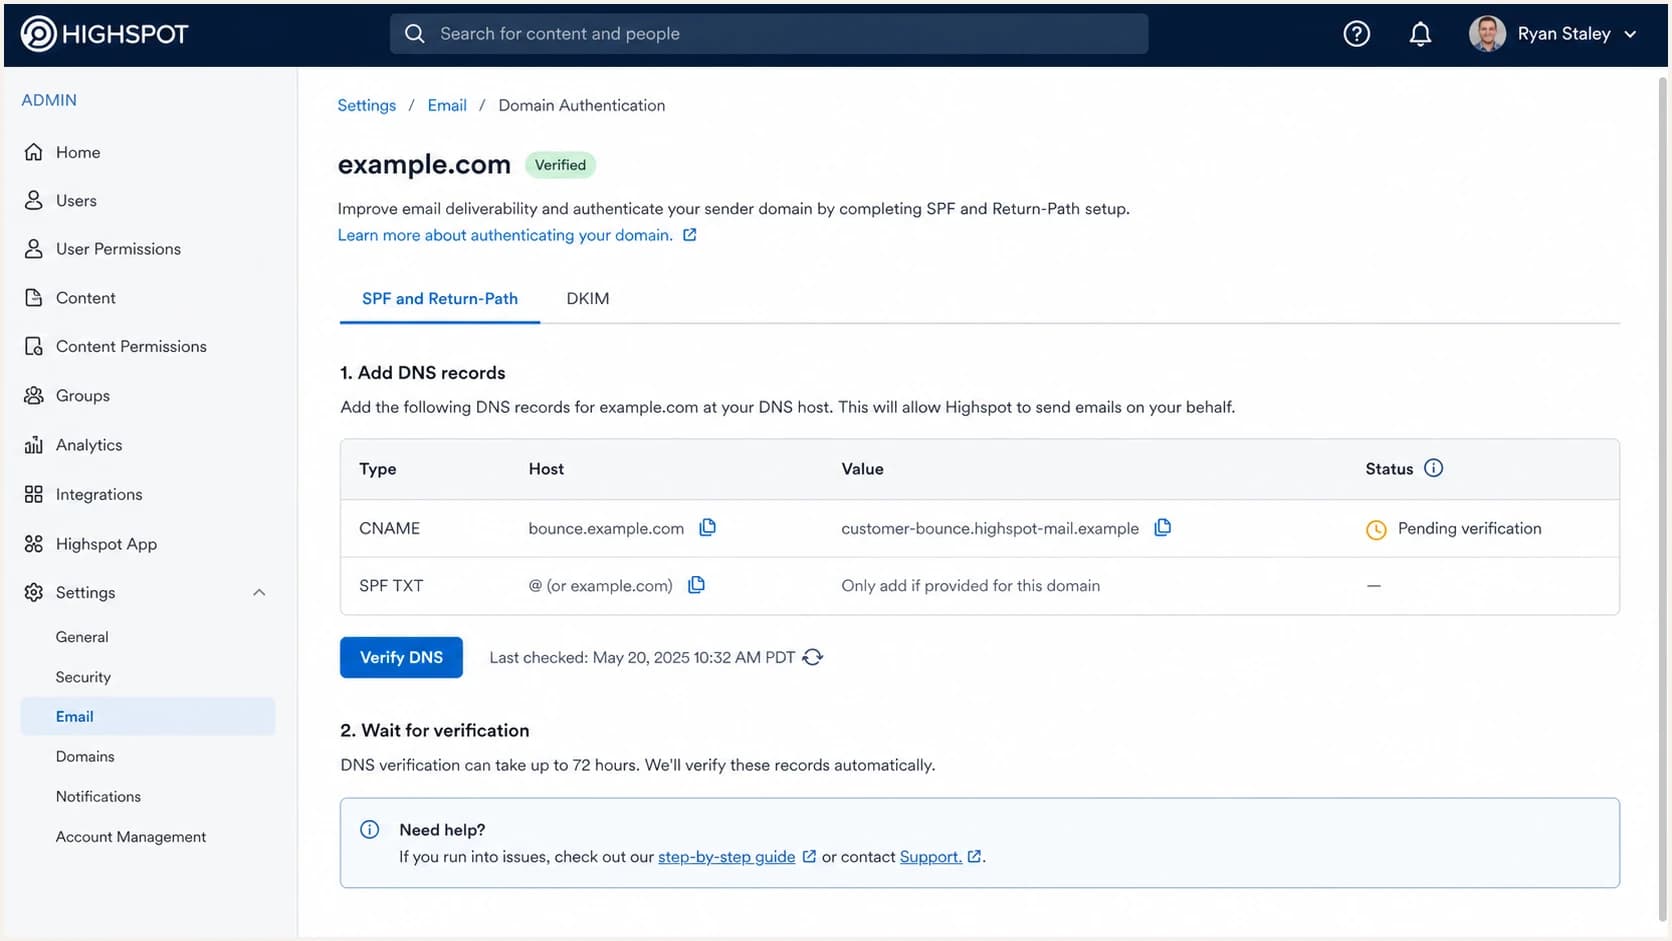The width and height of the screenshot is (1672, 941).
Task: Click the Verify DNS button
Action: point(401,657)
